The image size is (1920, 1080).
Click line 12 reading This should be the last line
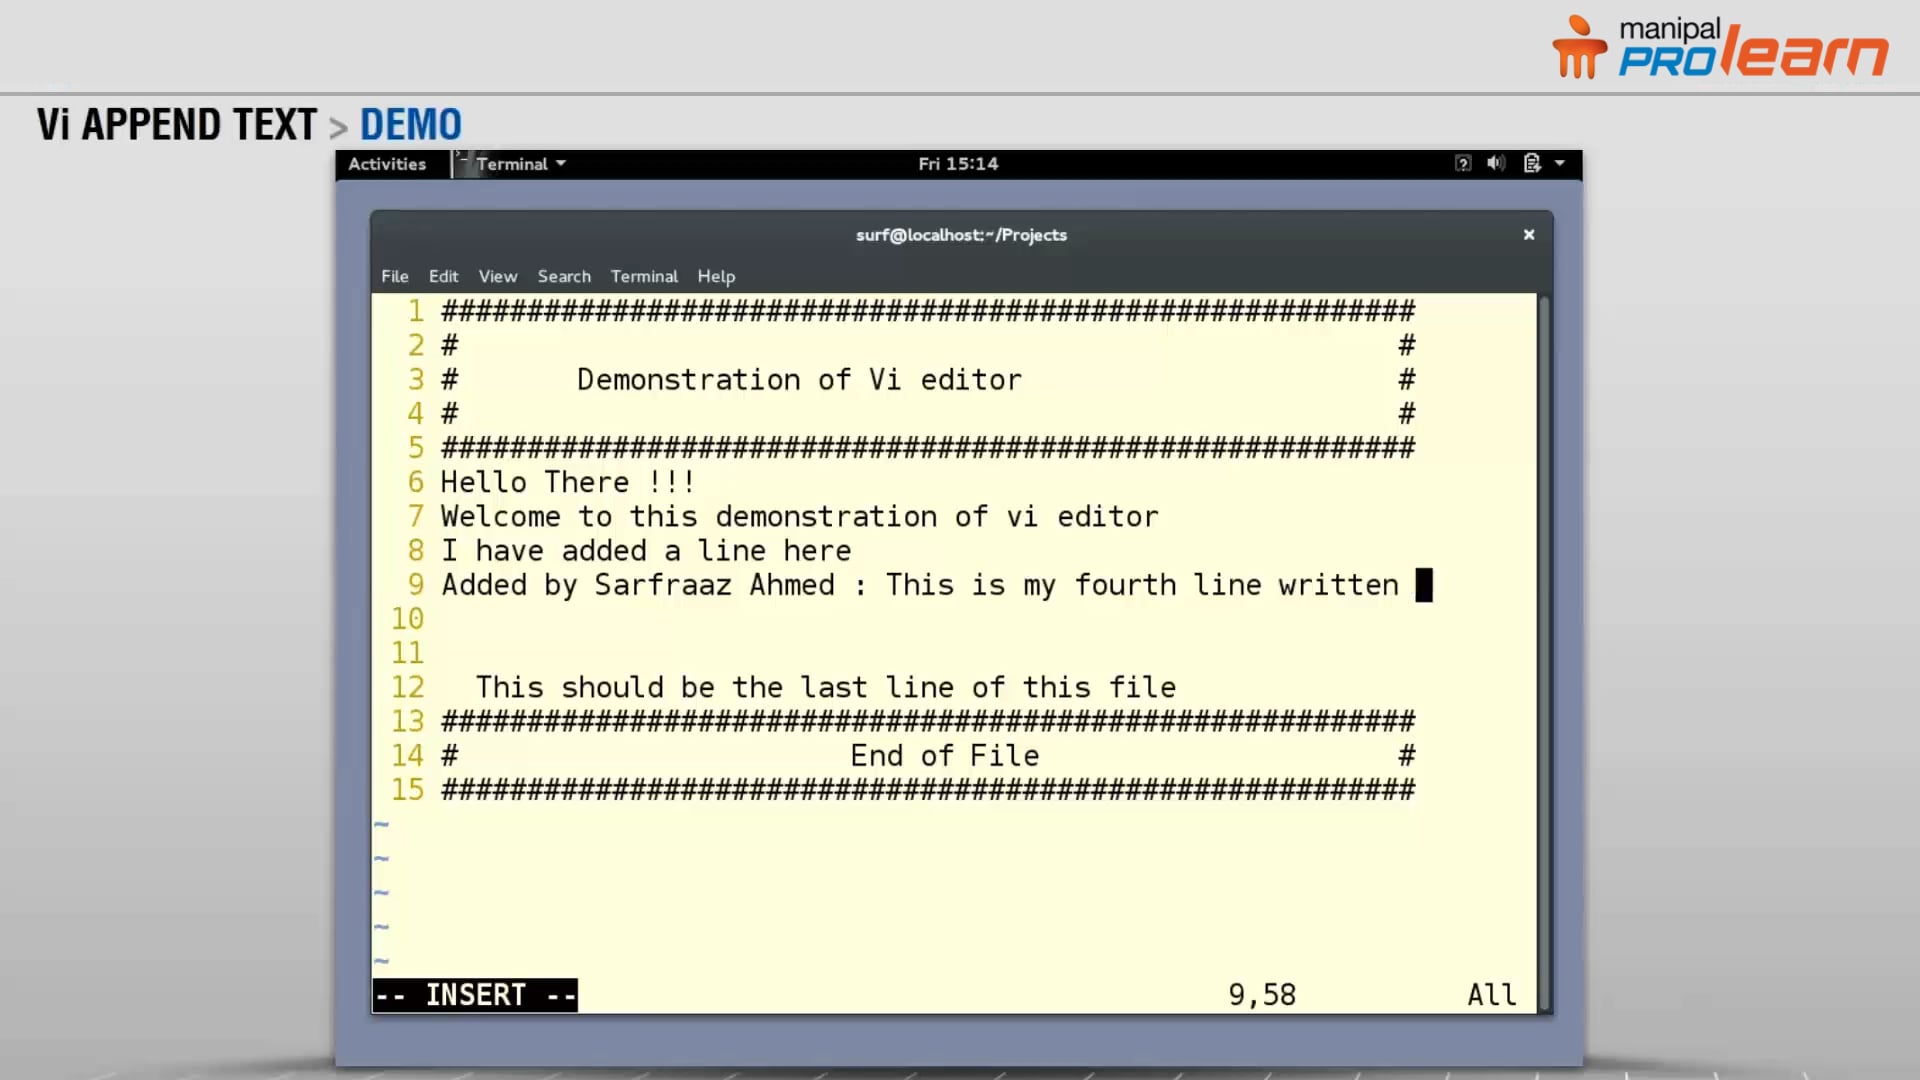click(825, 687)
